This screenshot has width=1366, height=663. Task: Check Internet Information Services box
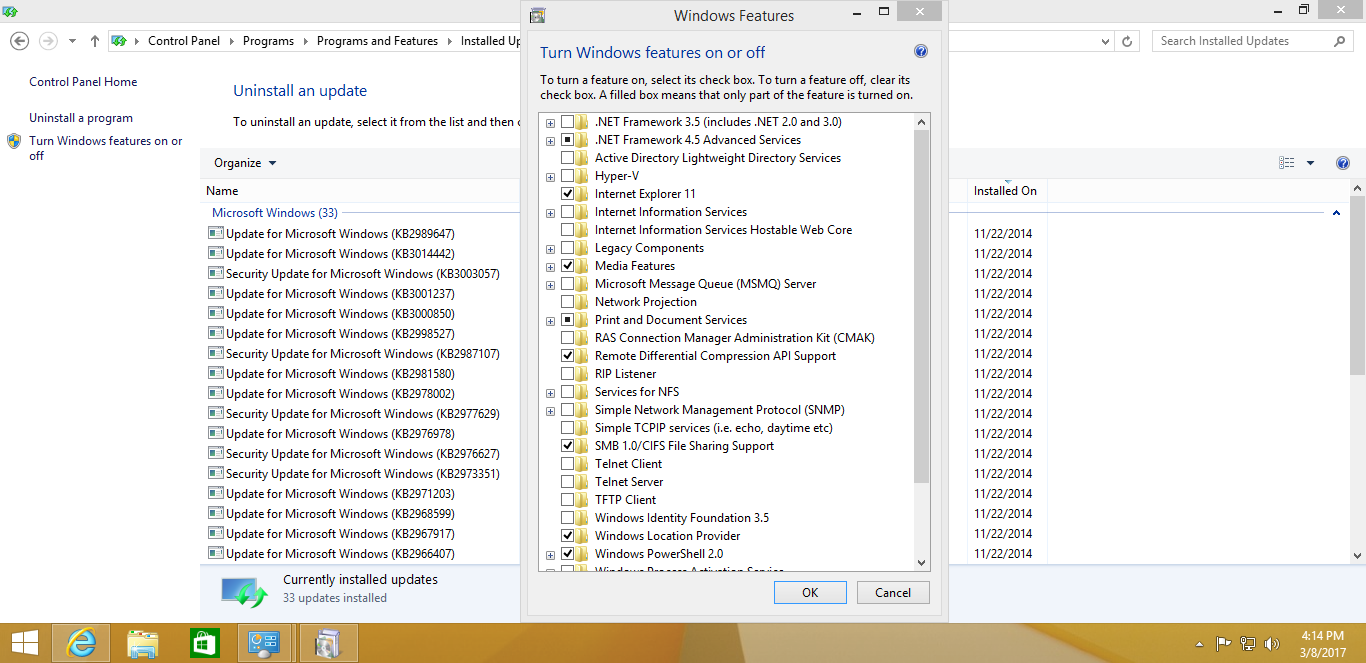[568, 212]
